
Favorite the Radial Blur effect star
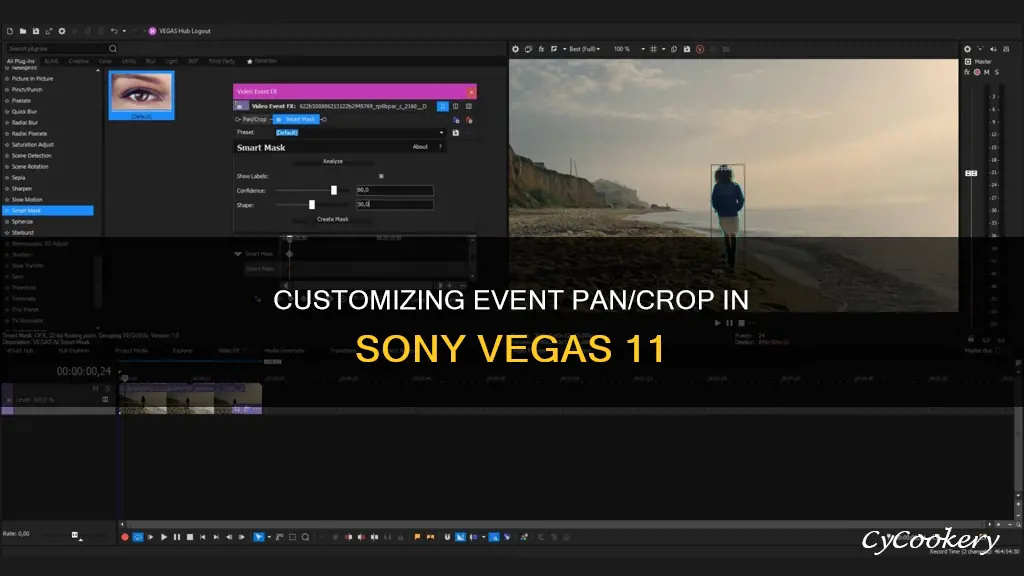pyautogui.click(x=7, y=123)
